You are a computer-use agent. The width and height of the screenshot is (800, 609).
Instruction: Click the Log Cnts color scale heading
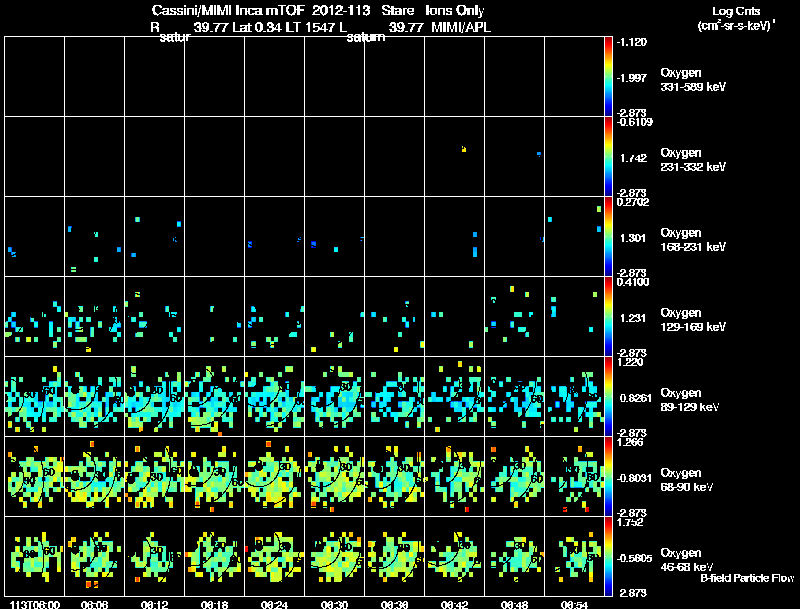(735, 18)
